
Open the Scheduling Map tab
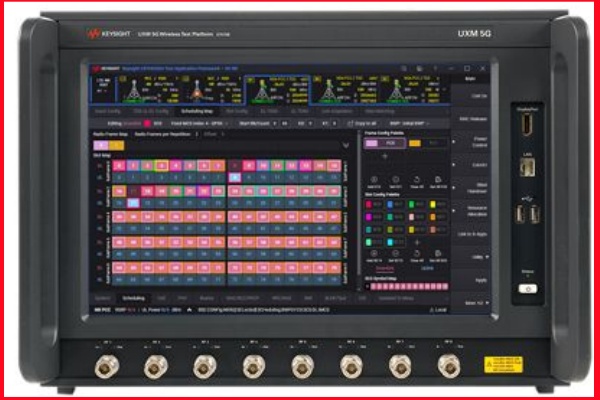tap(197, 111)
